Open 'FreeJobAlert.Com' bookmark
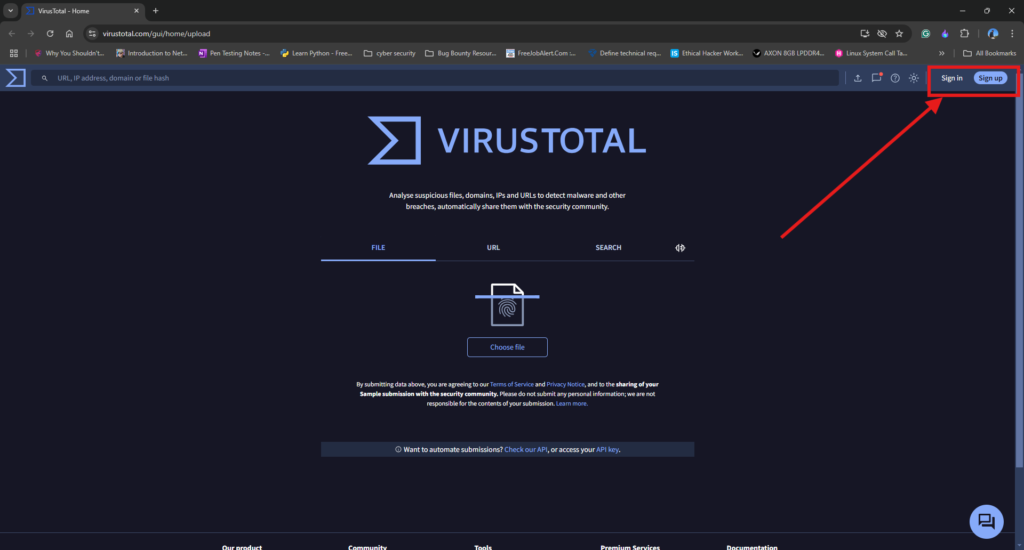1024x550 pixels. click(541, 53)
